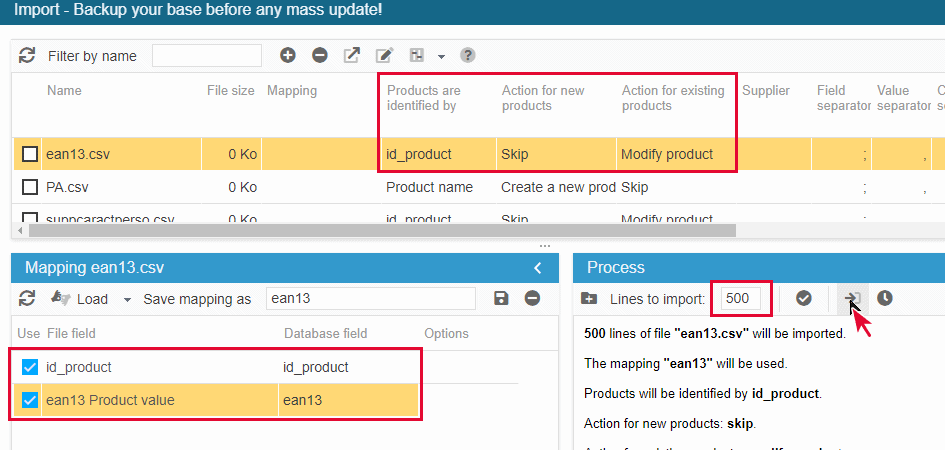
Task: Click the check mark icon in Process panel
Action: click(x=803, y=298)
